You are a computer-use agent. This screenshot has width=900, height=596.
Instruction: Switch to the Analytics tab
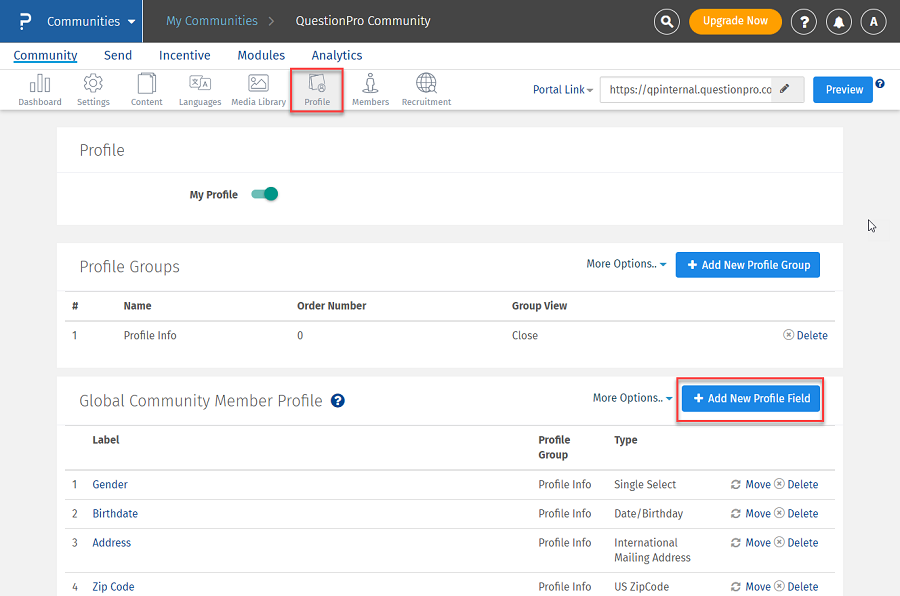click(336, 56)
